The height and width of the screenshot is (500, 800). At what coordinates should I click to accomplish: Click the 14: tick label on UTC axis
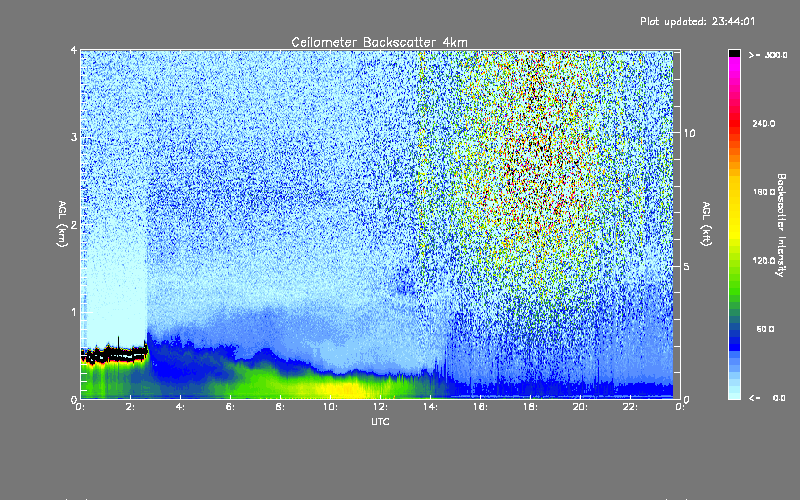430,407
